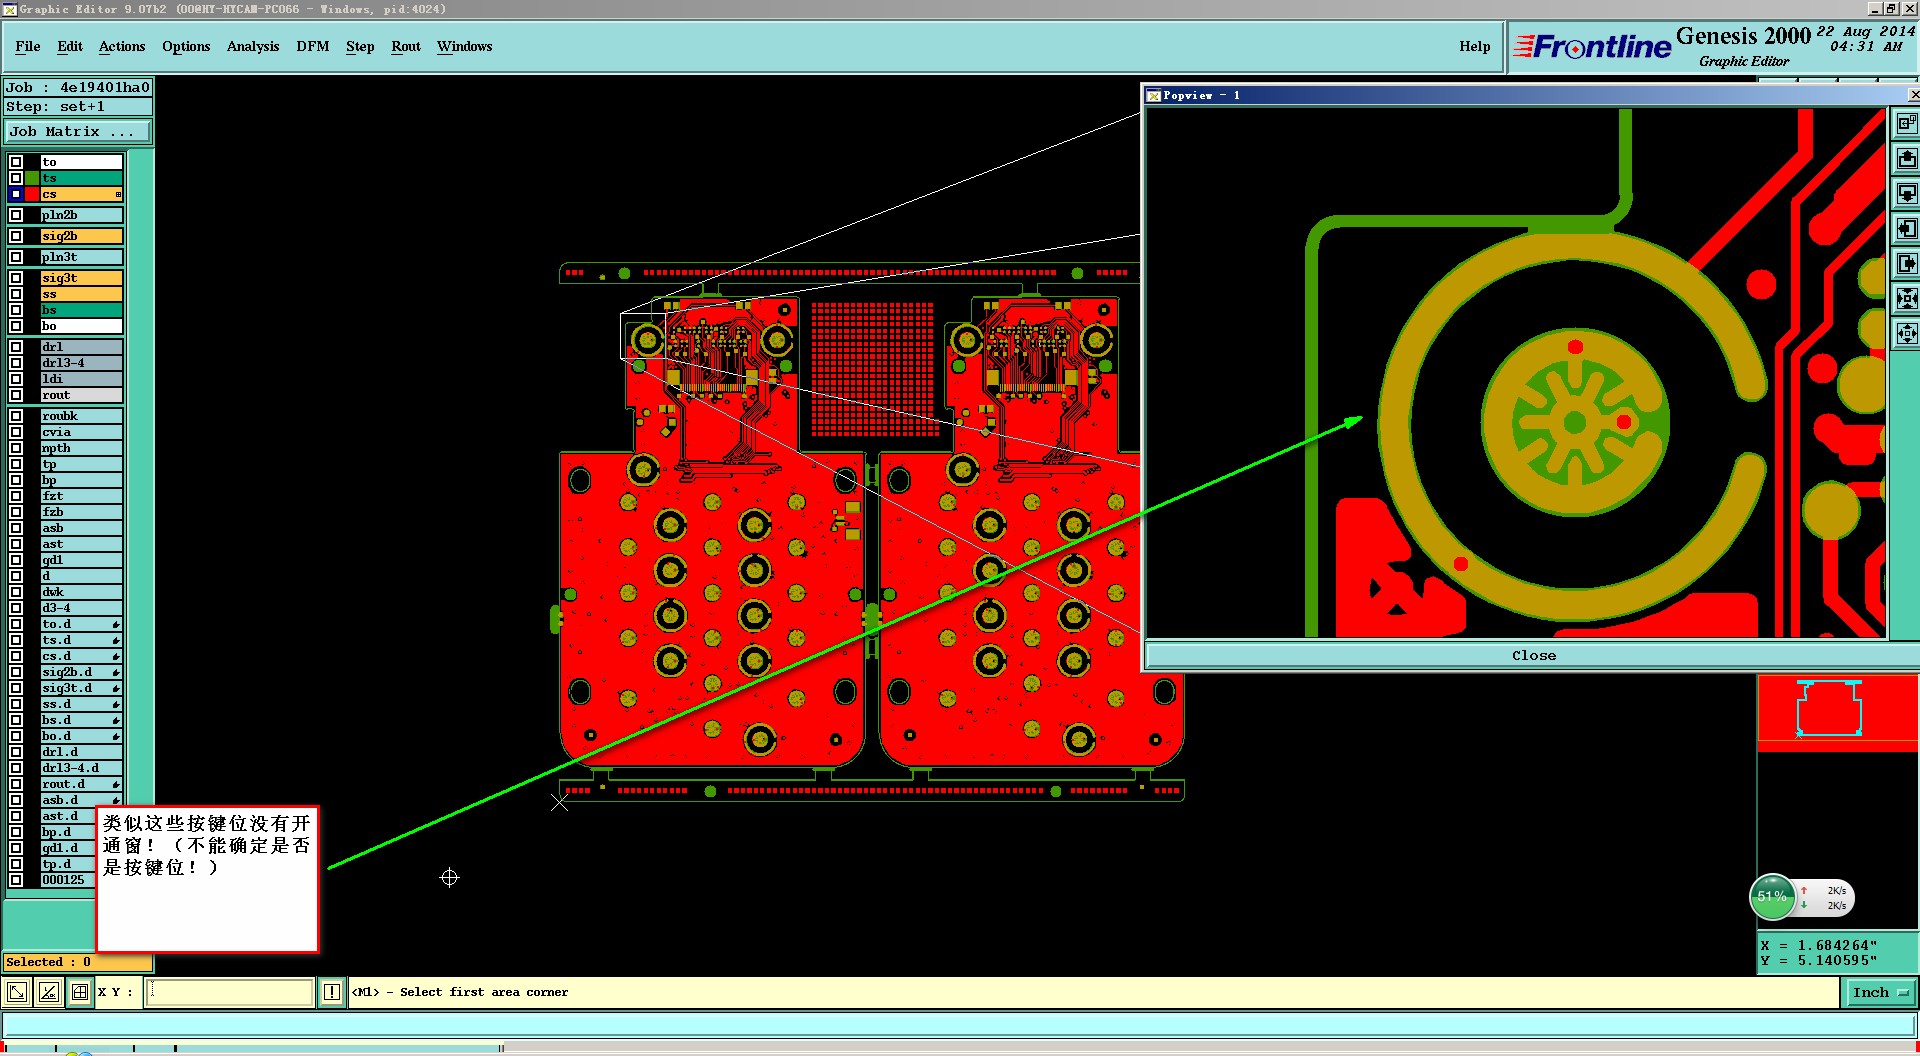The image size is (1920, 1056).
Task: Click the edit-lock icon on ts.d row
Action: [116, 641]
